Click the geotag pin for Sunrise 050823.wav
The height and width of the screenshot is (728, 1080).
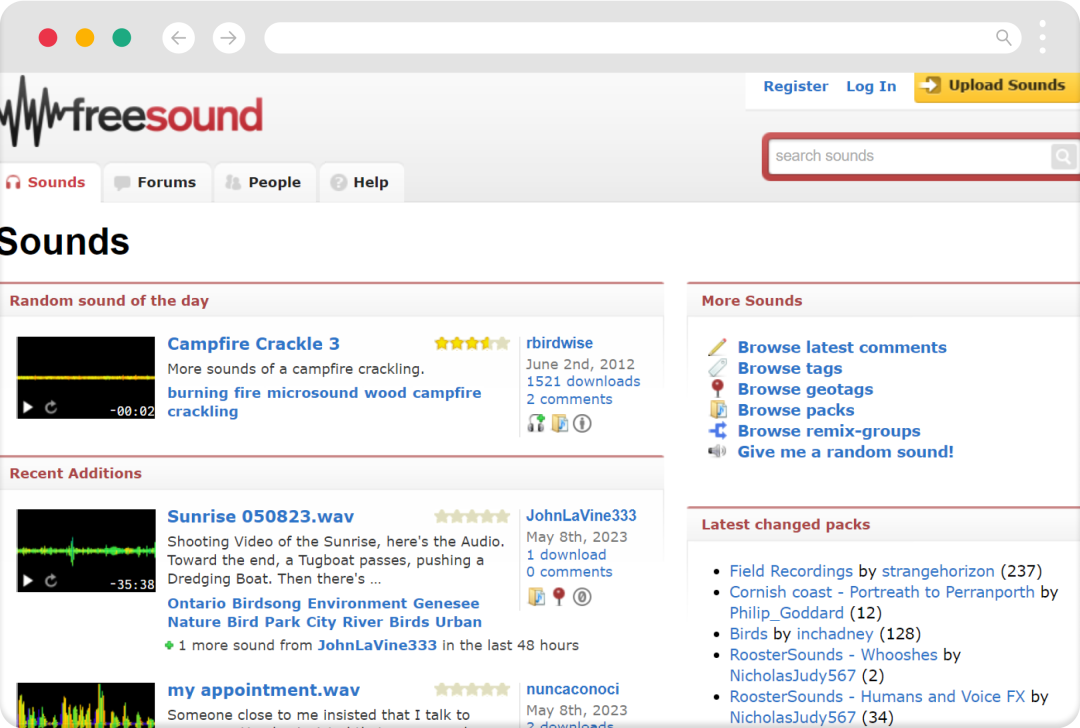coord(560,597)
